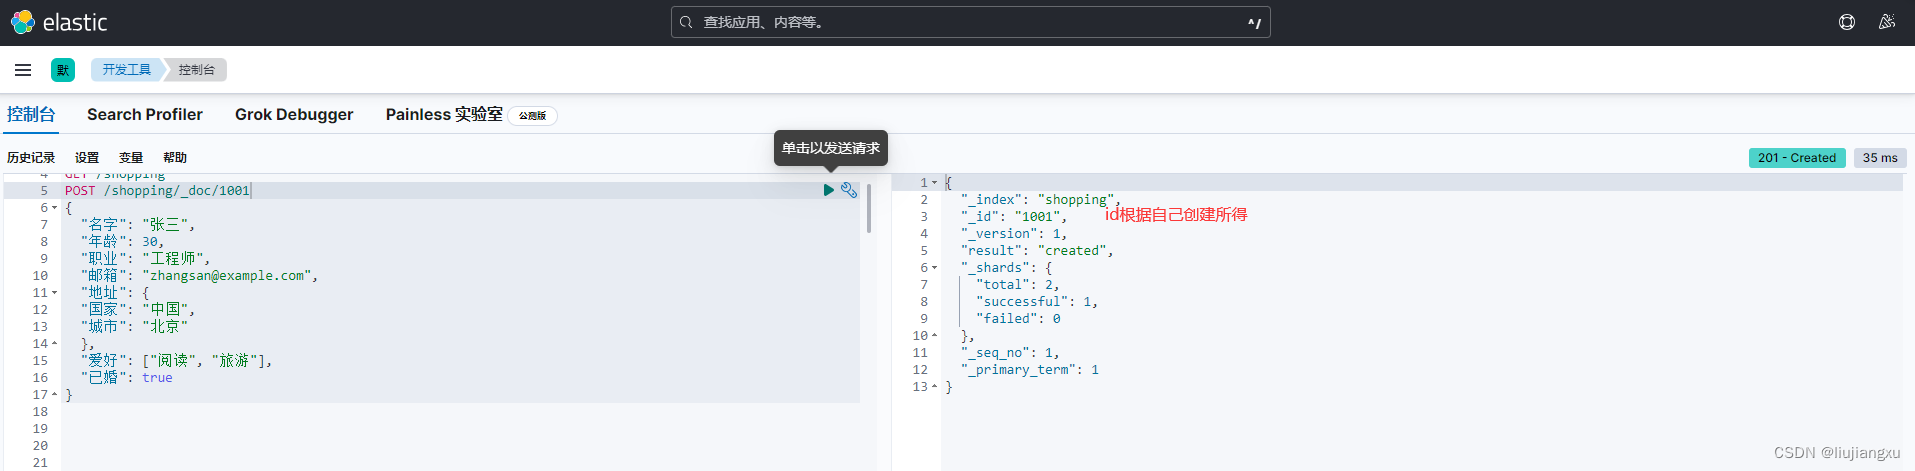Click the '"已婚": true' line

coord(126,378)
